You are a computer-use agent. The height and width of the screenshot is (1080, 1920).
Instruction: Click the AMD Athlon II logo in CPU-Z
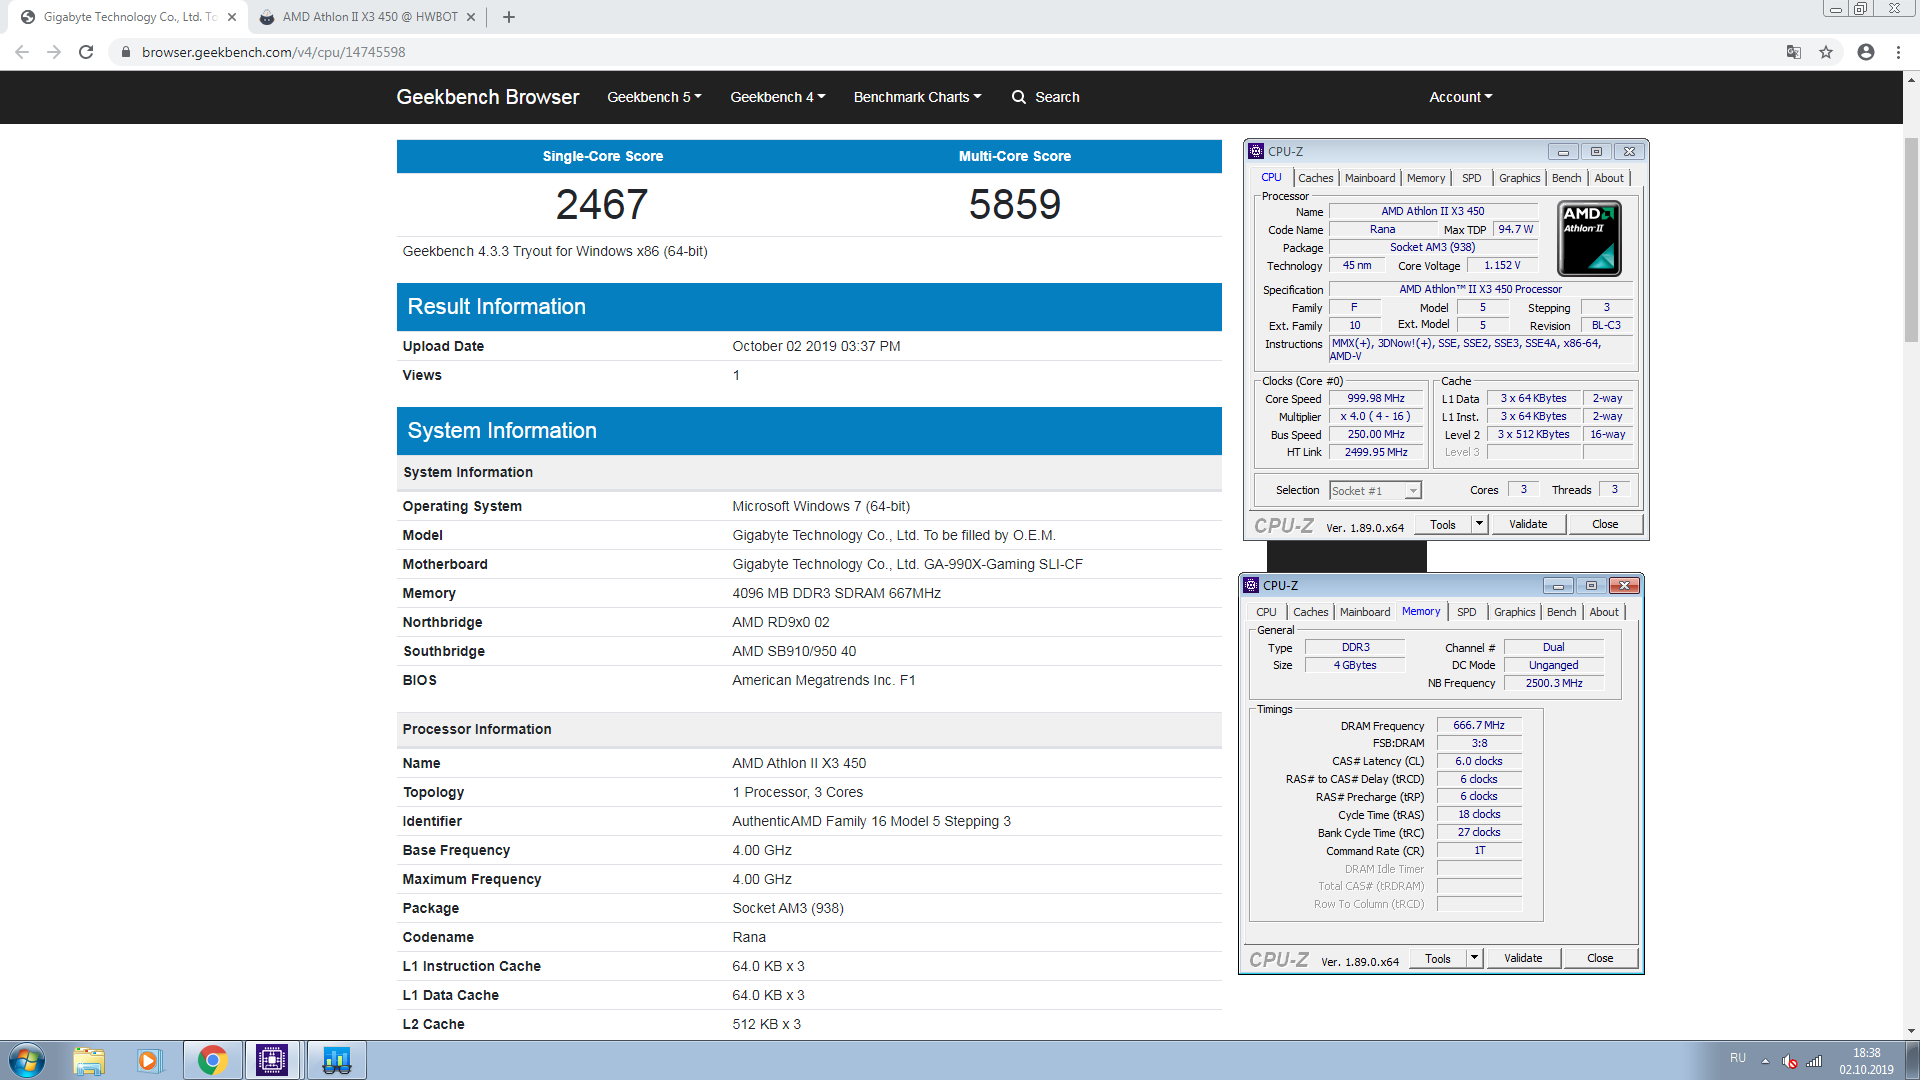click(1589, 238)
